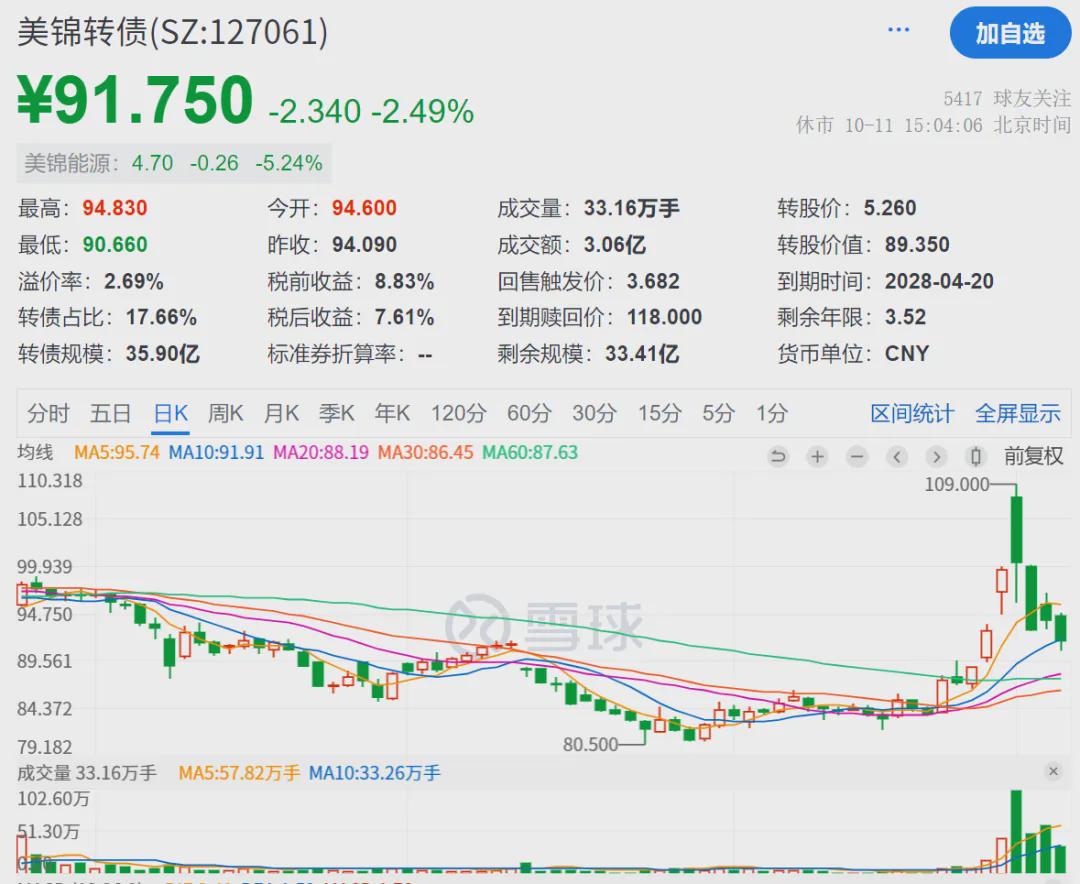The image size is (1080, 884).
Task: Open 区间统计 range statistics
Action: point(912,413)
